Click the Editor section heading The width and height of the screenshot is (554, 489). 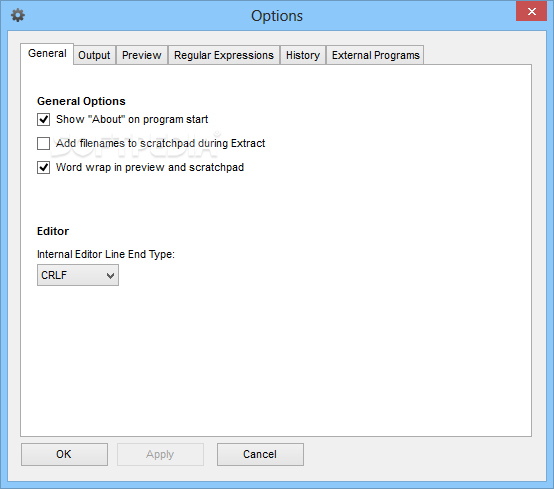coord(53,231)
